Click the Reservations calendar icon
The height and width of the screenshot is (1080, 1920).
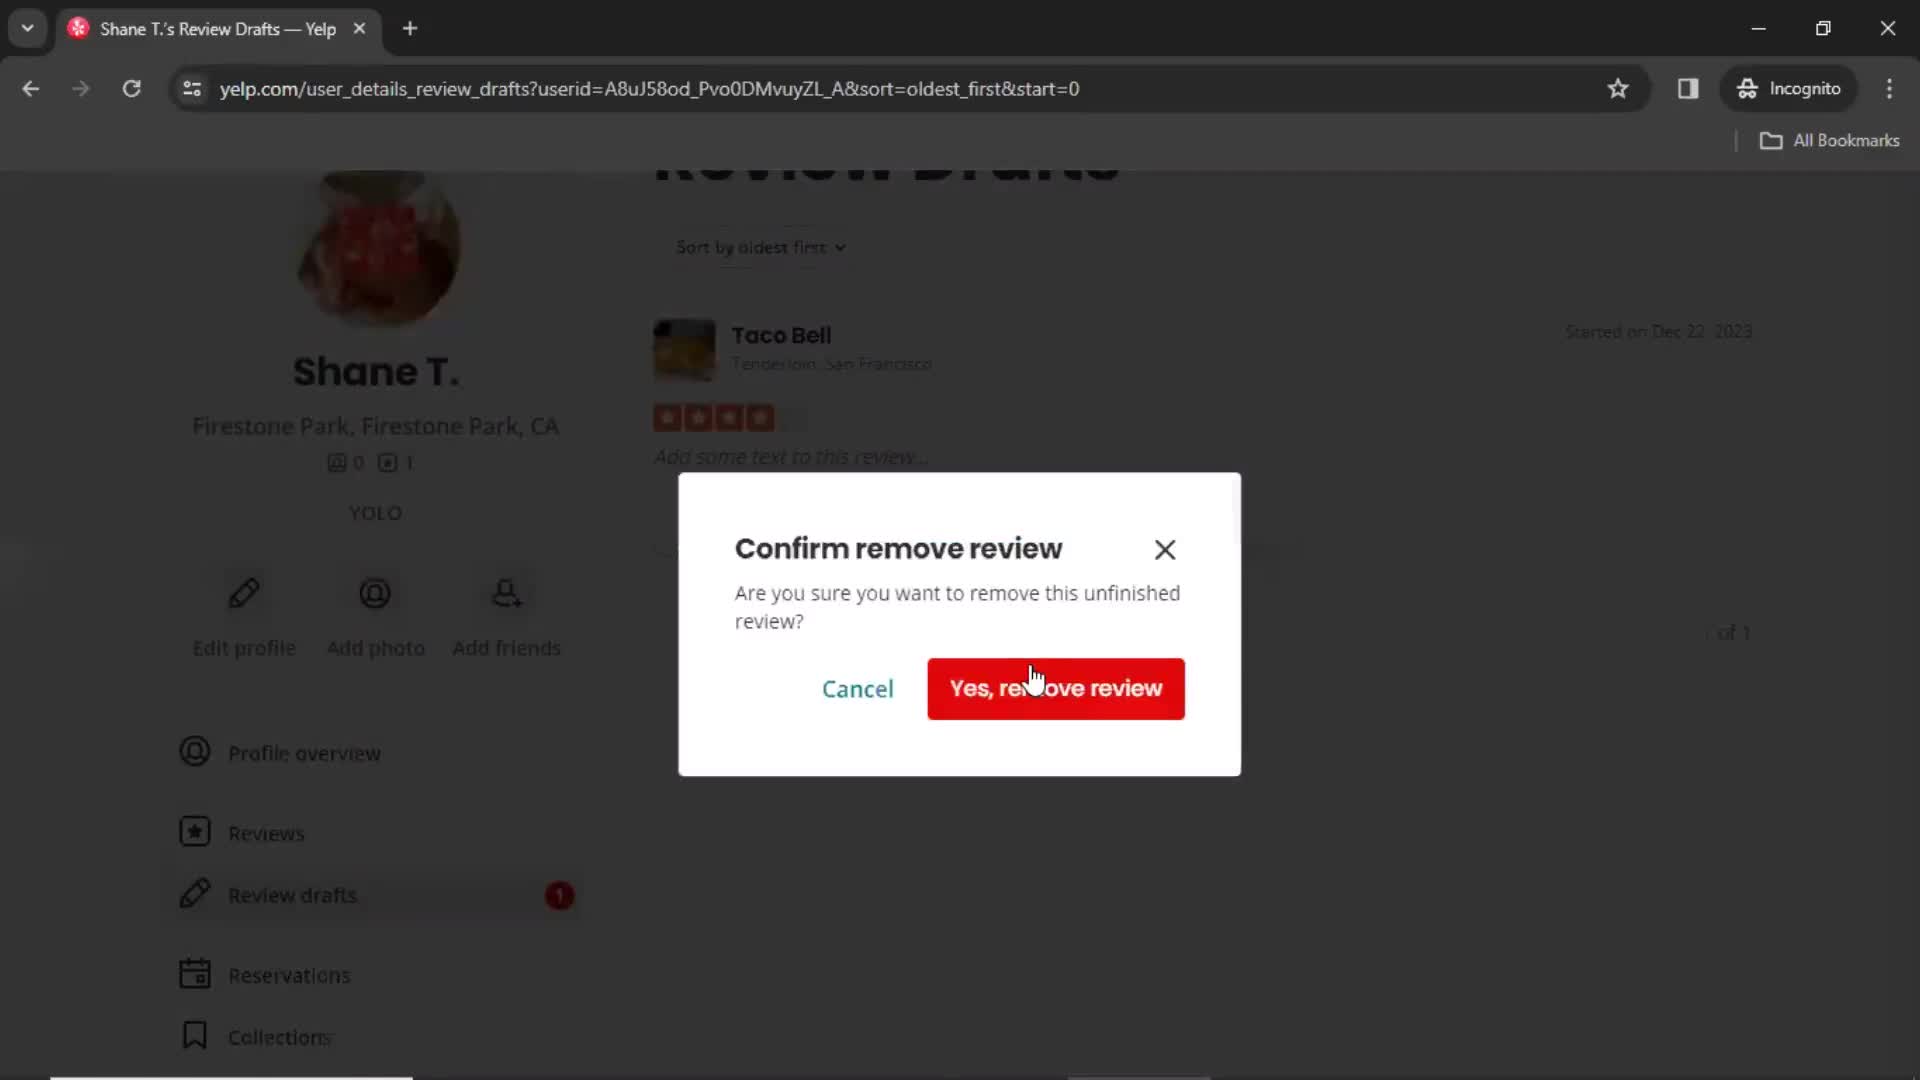pos(194,973)
